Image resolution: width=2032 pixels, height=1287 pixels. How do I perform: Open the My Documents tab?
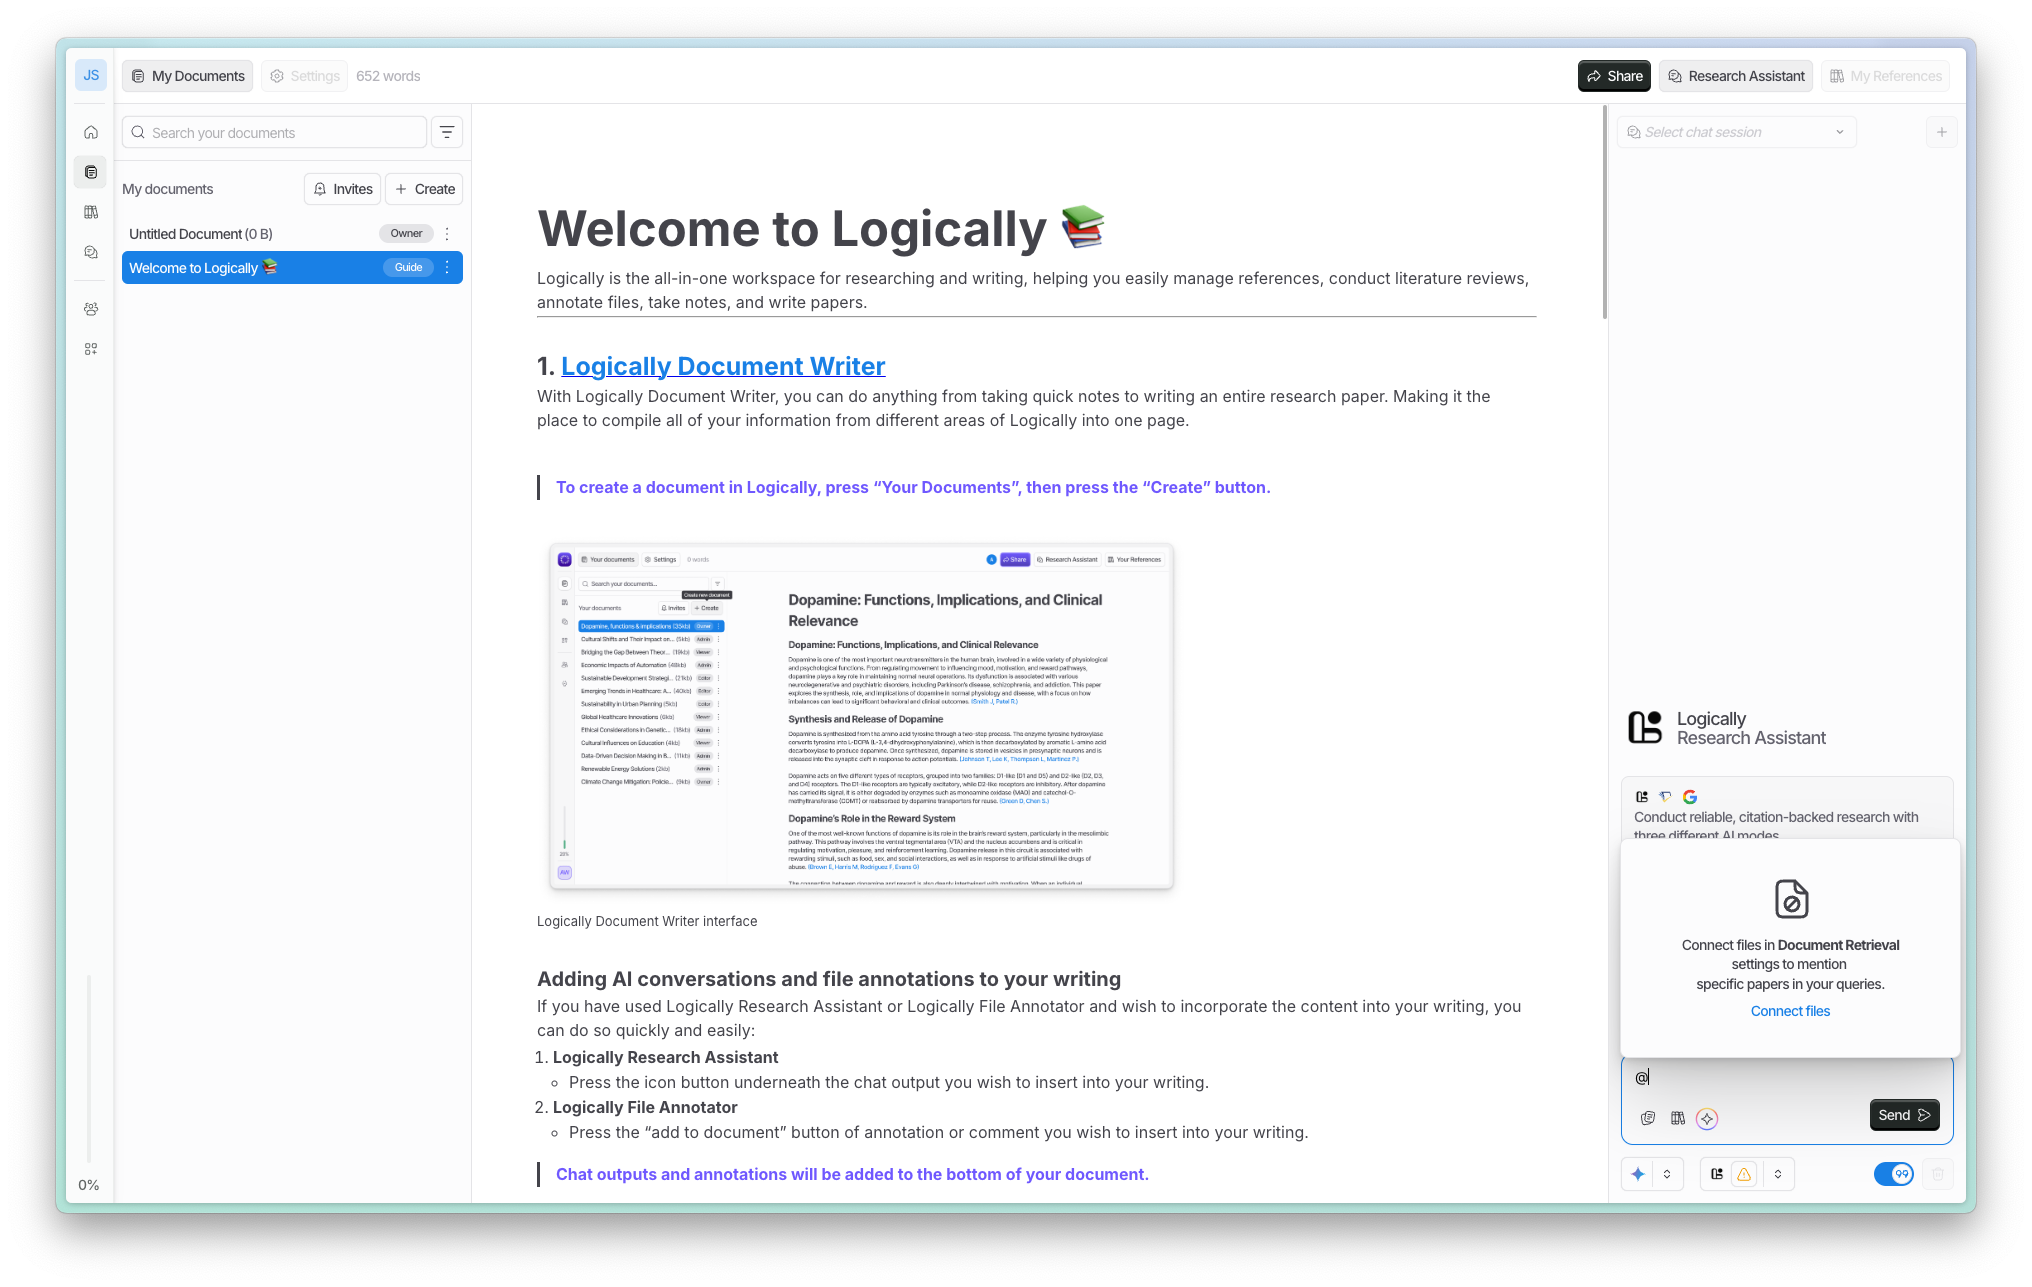(188, 76)
